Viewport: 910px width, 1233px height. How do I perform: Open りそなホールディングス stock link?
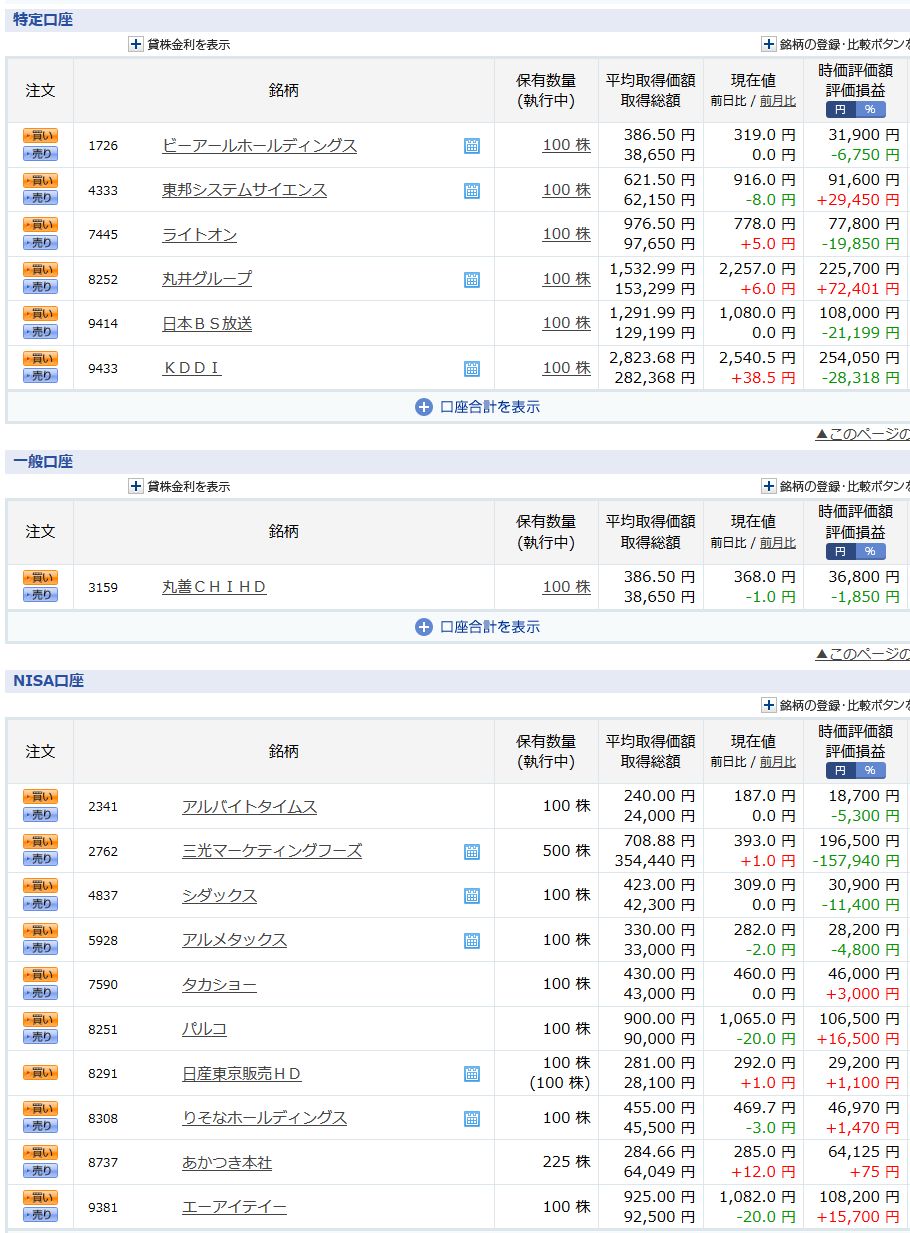click(265, 1118)
